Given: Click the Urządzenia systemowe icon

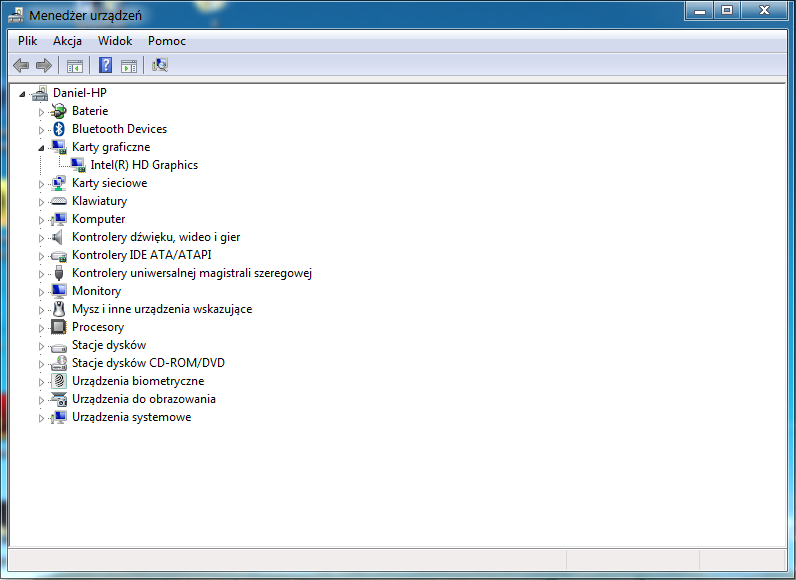Looking at the screenshot, I should coord(59,417).
